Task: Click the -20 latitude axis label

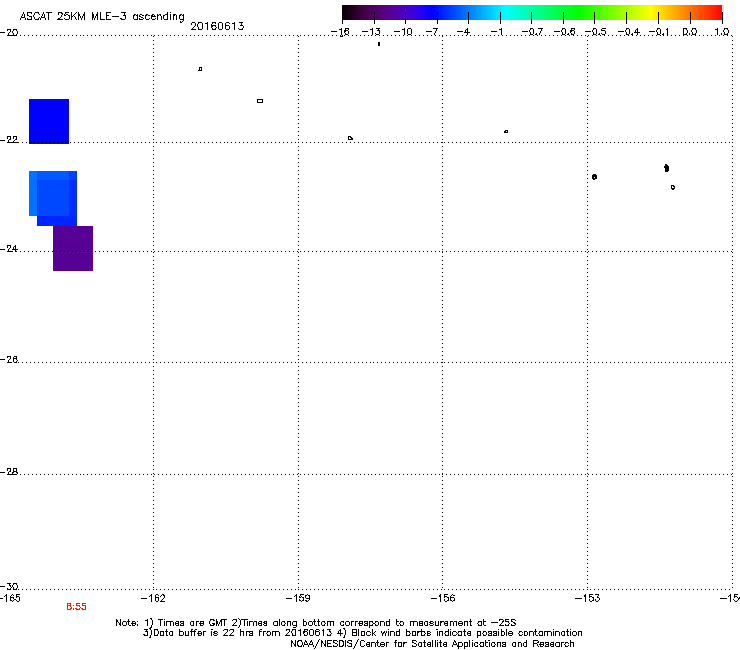Action: [9, 33]
